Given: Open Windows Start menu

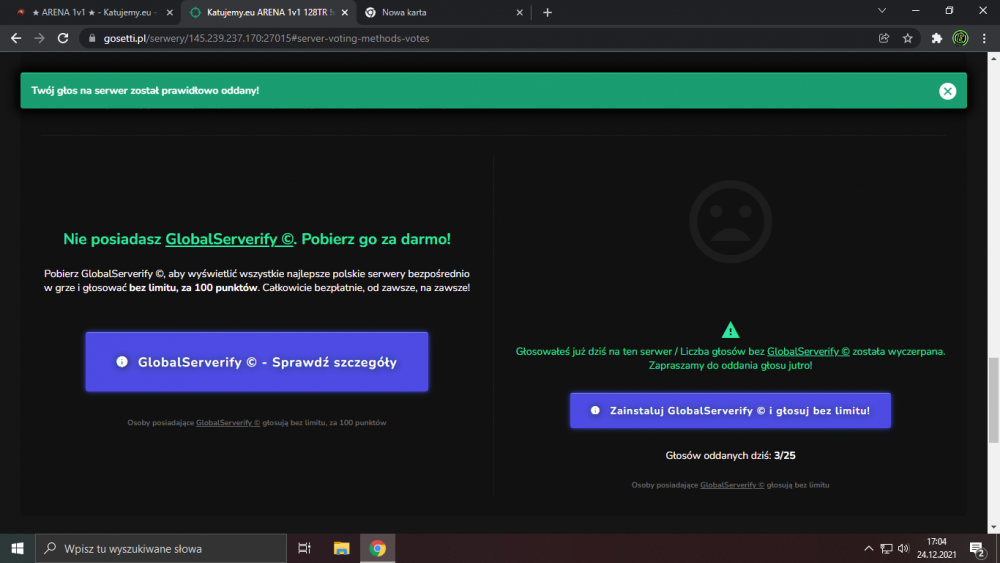Looking at the screenshot, I should [17, 548].
